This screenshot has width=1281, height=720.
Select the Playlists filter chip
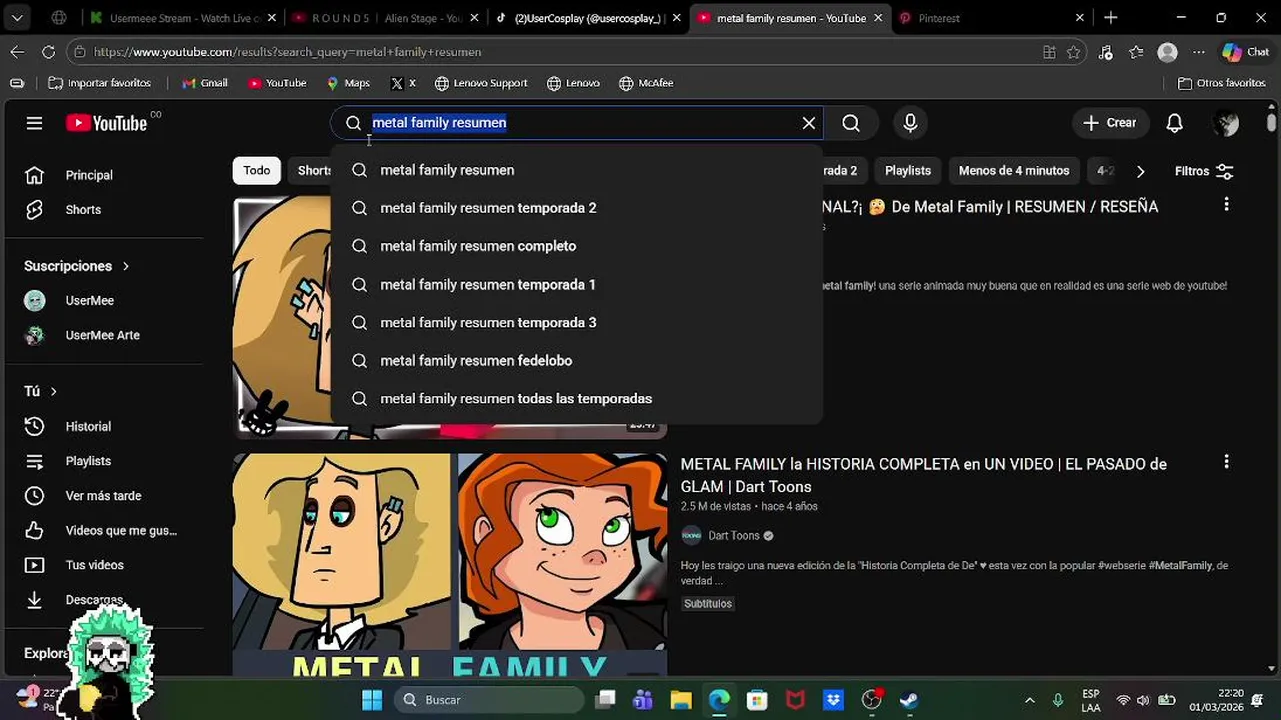click(908, 171)
